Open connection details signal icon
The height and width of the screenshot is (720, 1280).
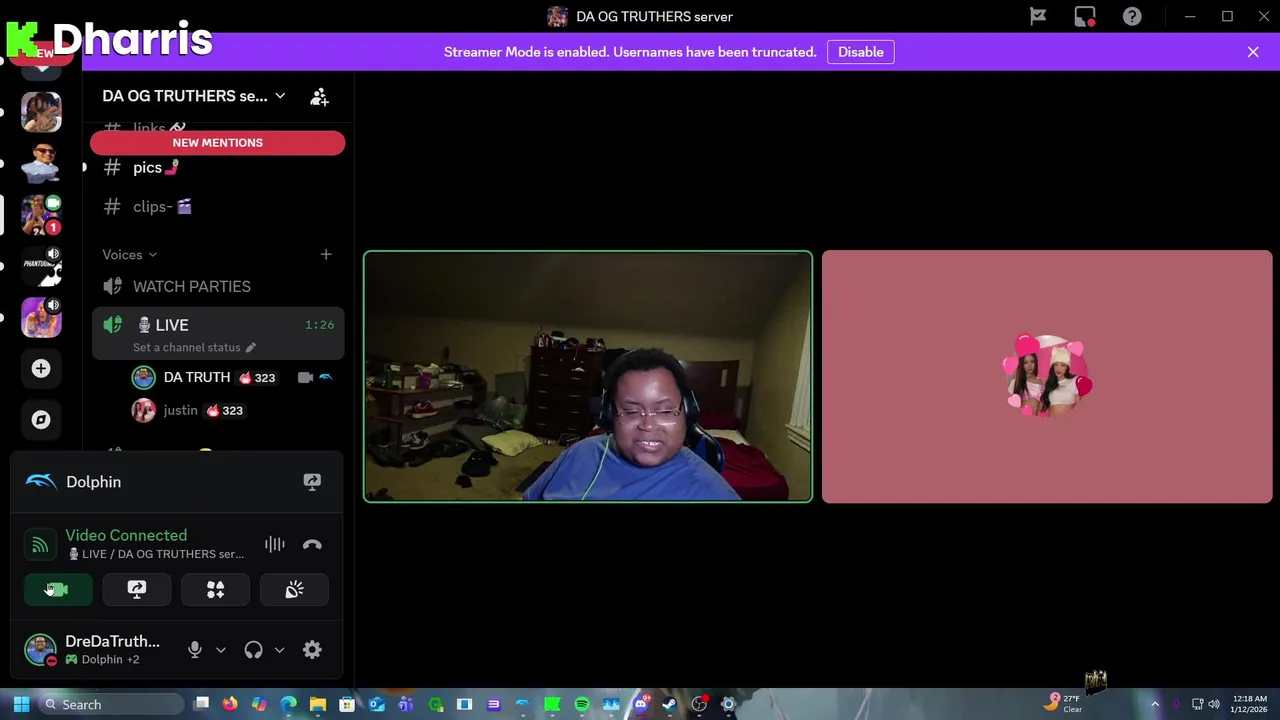pos(39,545)
